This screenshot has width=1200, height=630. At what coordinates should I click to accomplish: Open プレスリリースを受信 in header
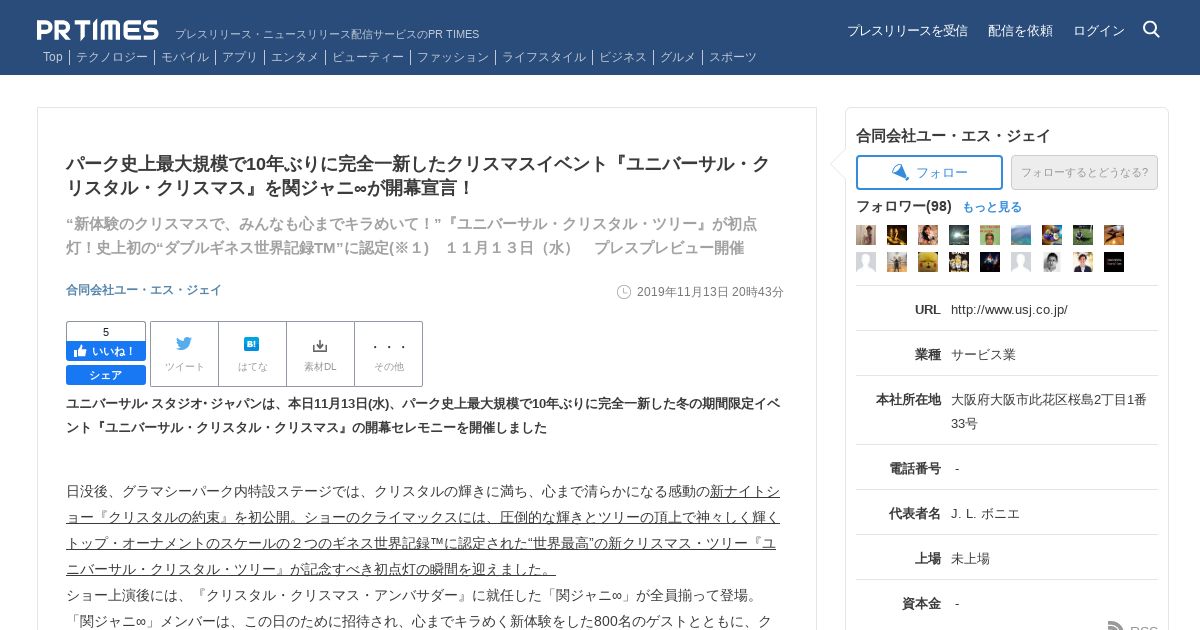[x=907, y=30]
